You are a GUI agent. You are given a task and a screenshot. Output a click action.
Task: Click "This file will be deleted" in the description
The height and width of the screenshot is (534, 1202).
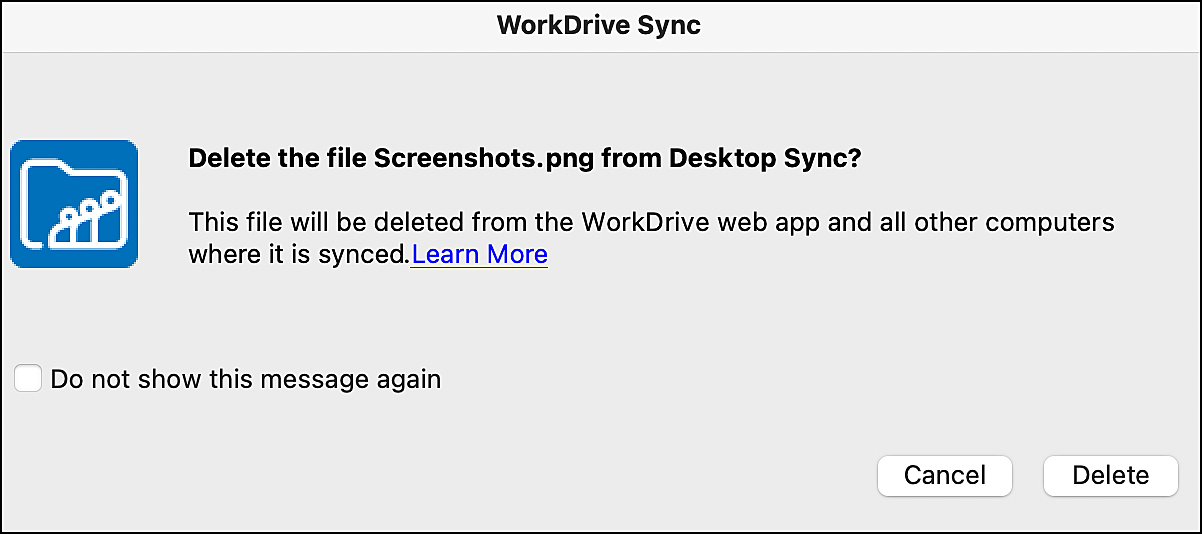pyautogui.click(x=314, y=220)
